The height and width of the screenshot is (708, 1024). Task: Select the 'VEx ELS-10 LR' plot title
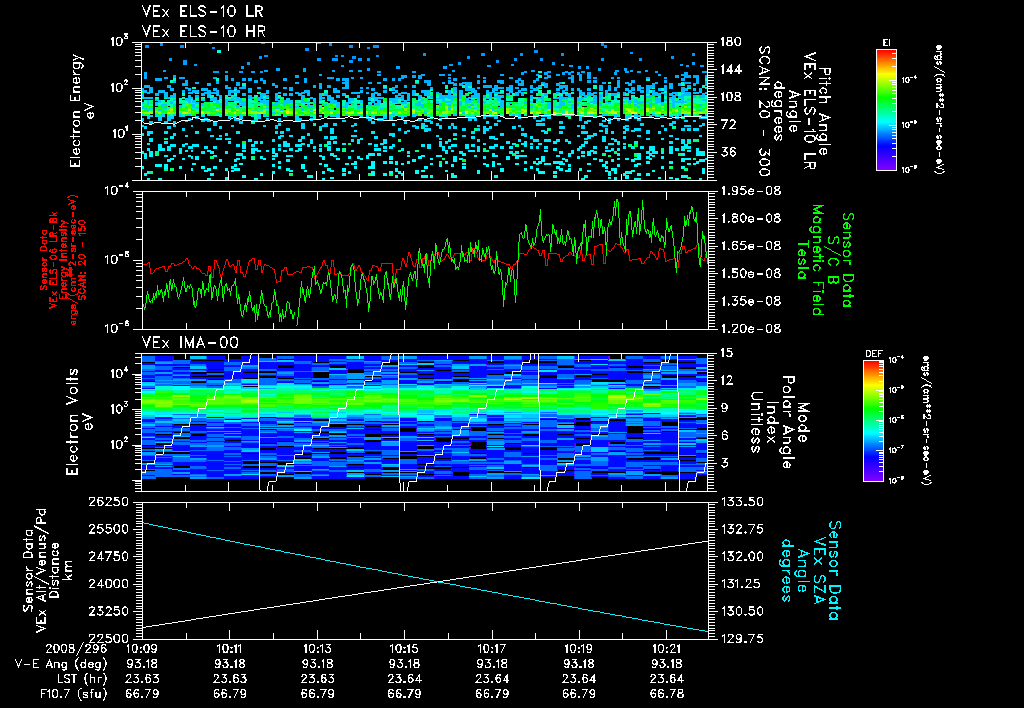click(x=203, y=12)
